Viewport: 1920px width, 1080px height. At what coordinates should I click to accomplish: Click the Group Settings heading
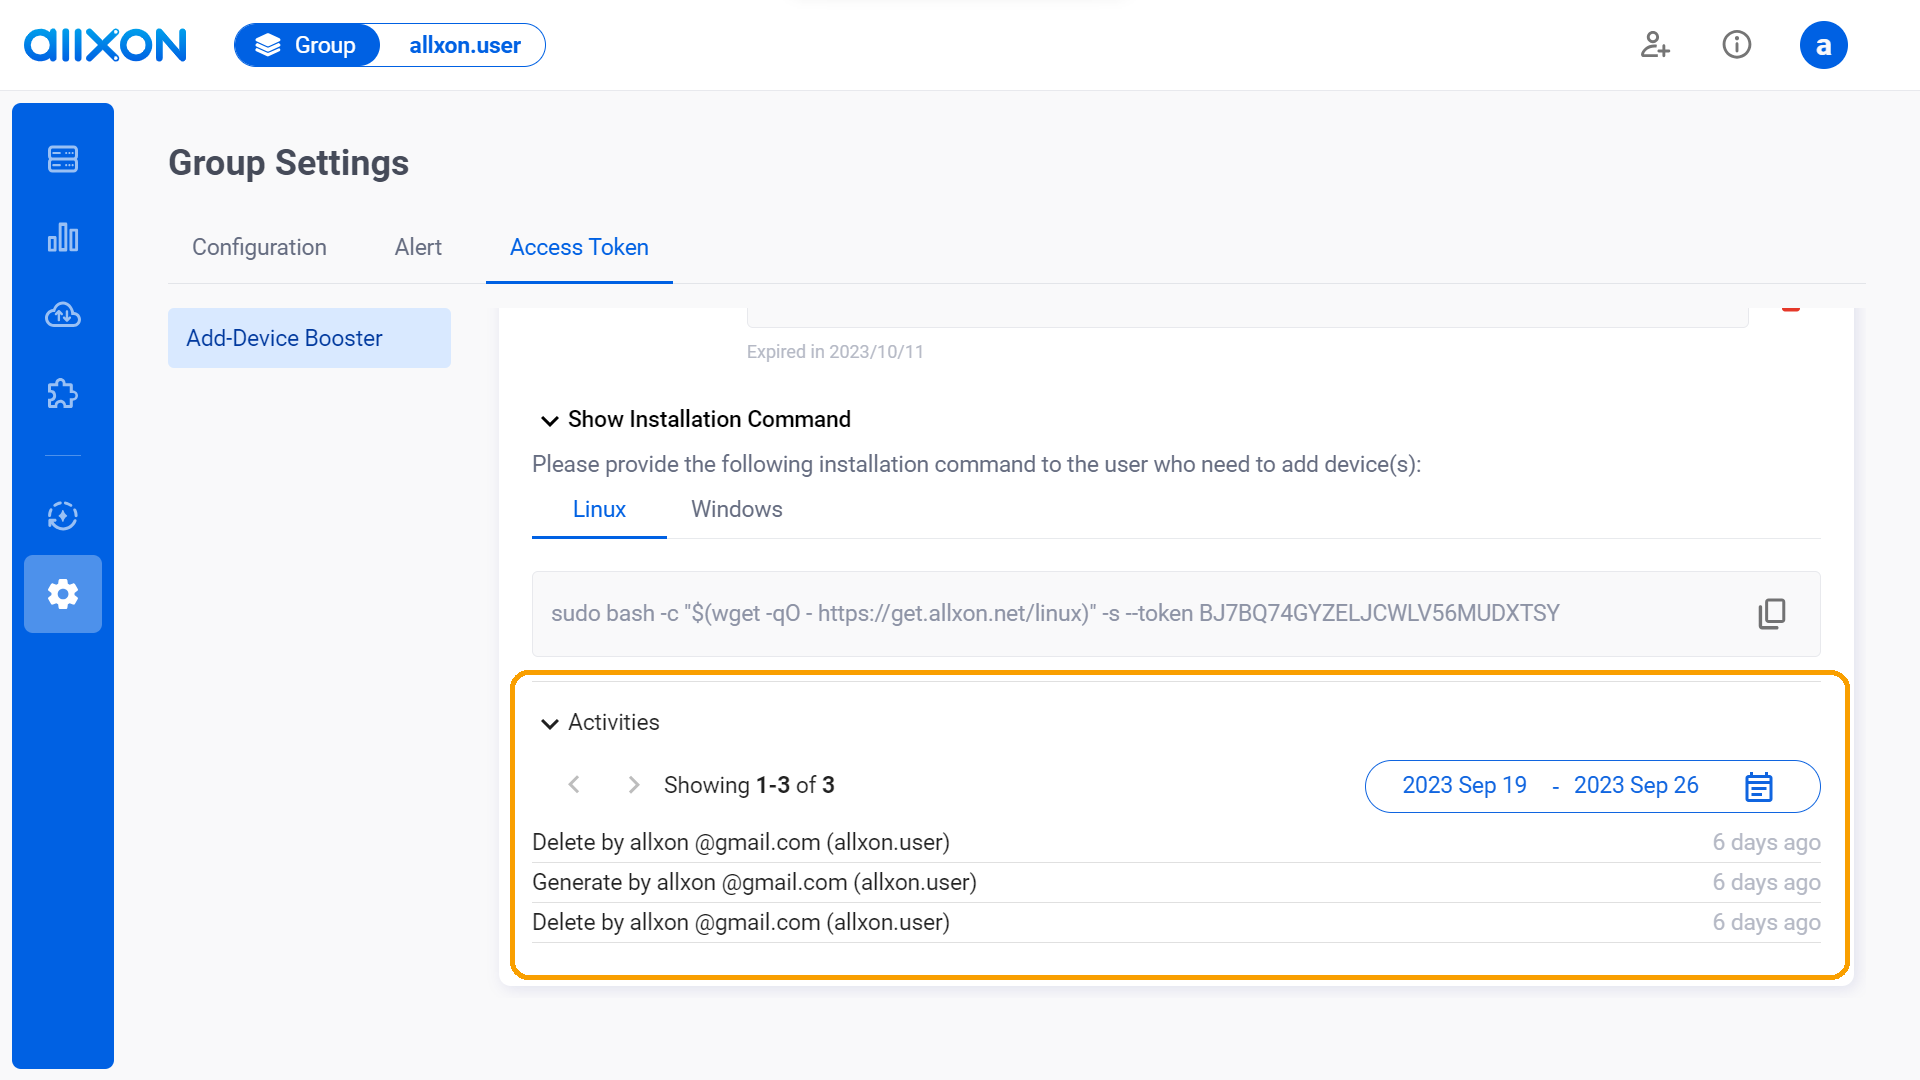(x=288, y=163)
